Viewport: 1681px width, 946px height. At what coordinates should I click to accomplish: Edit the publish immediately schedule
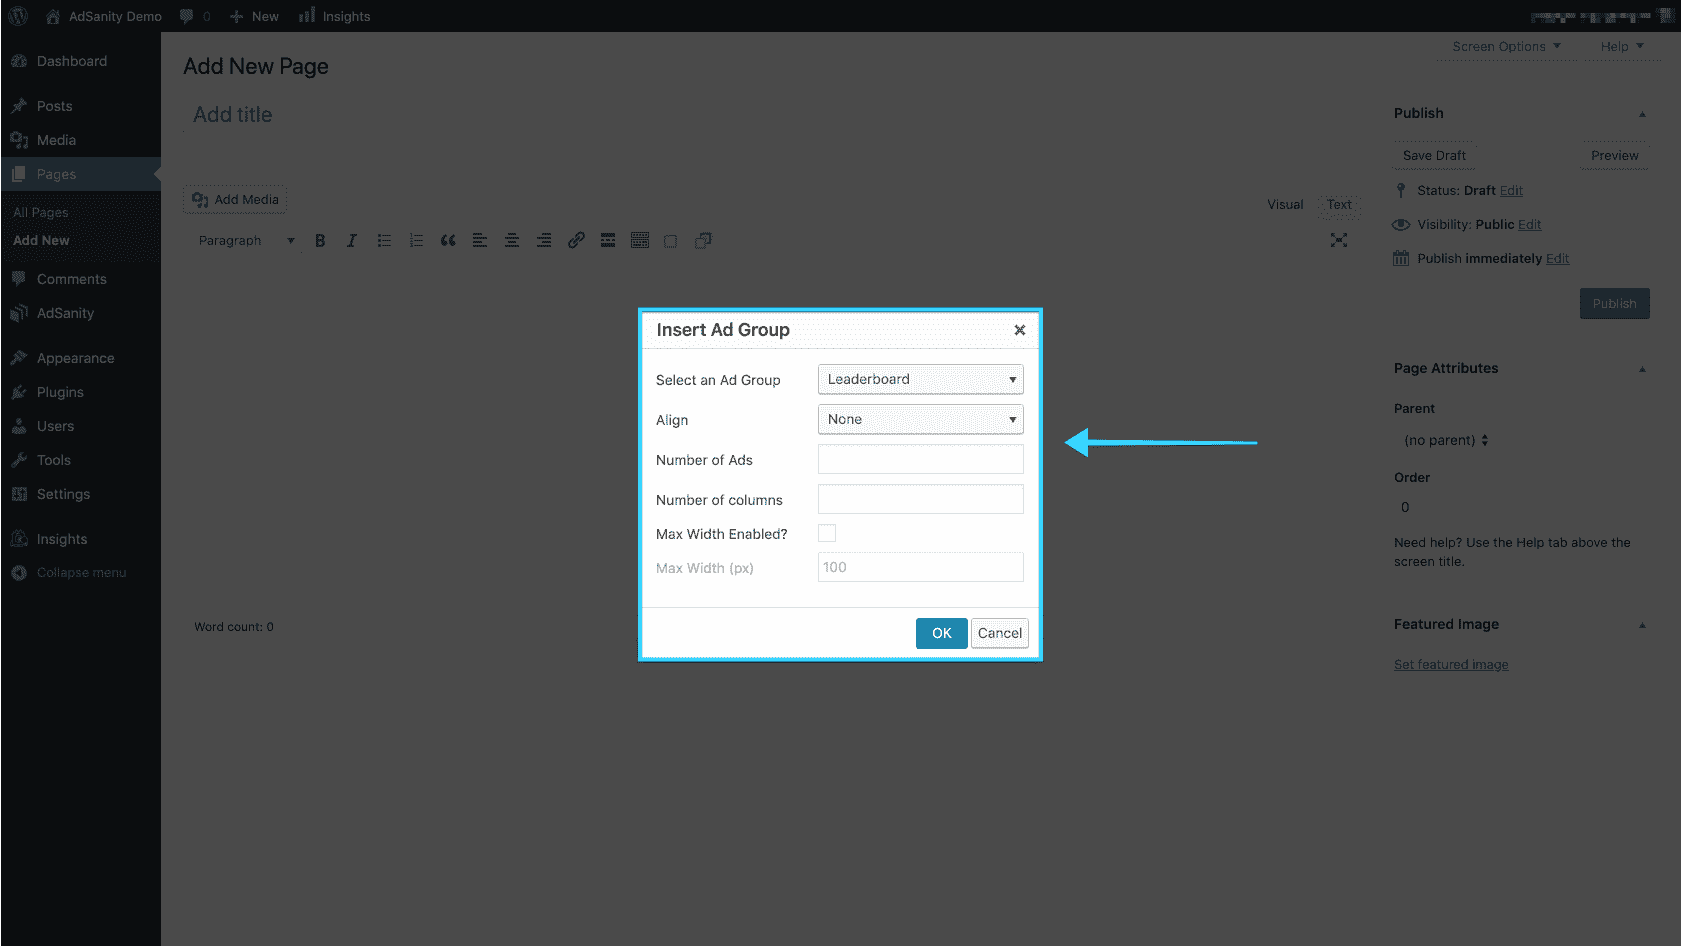point(1557,259)
